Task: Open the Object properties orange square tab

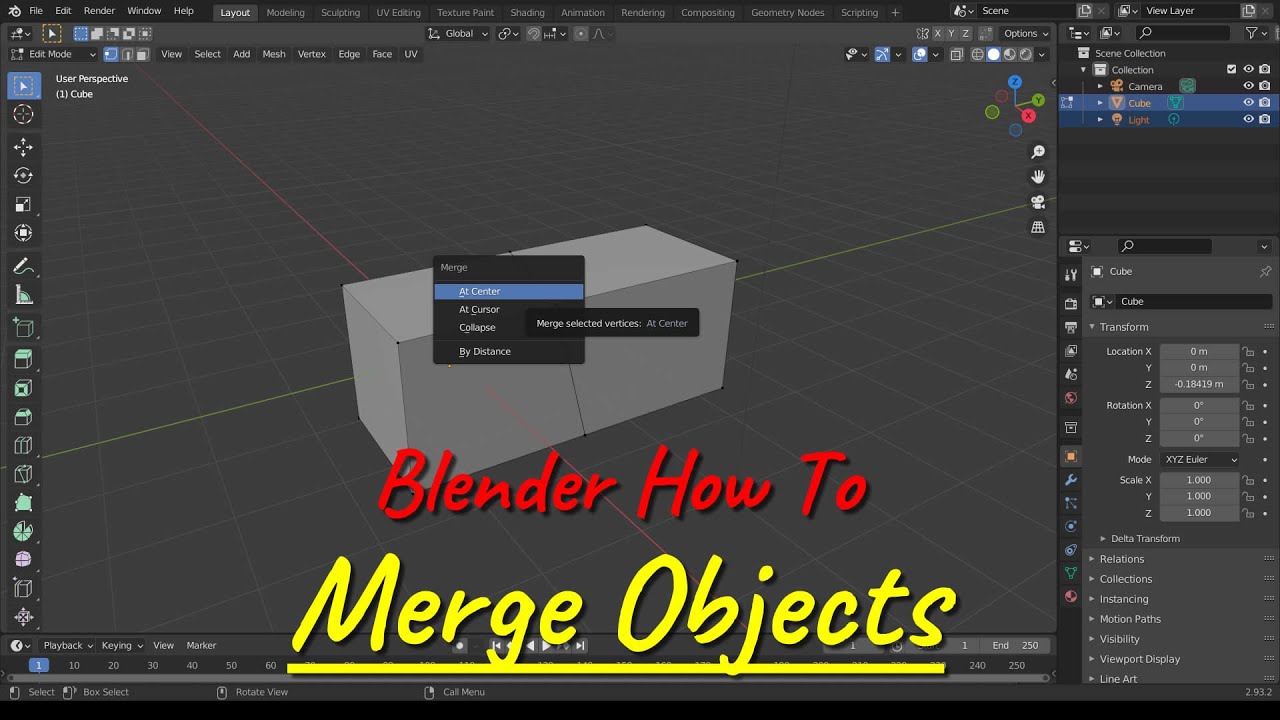Action: tap(1071, 456)
